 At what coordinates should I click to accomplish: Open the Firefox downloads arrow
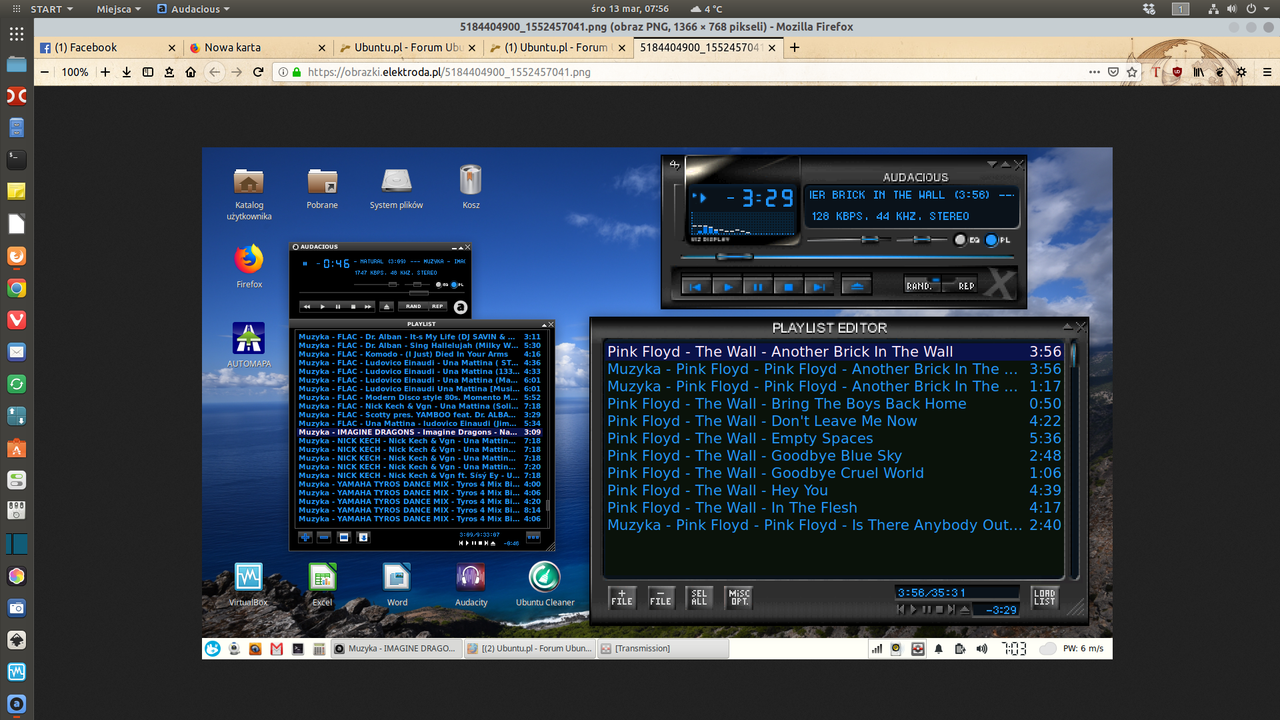coord(127,72)
